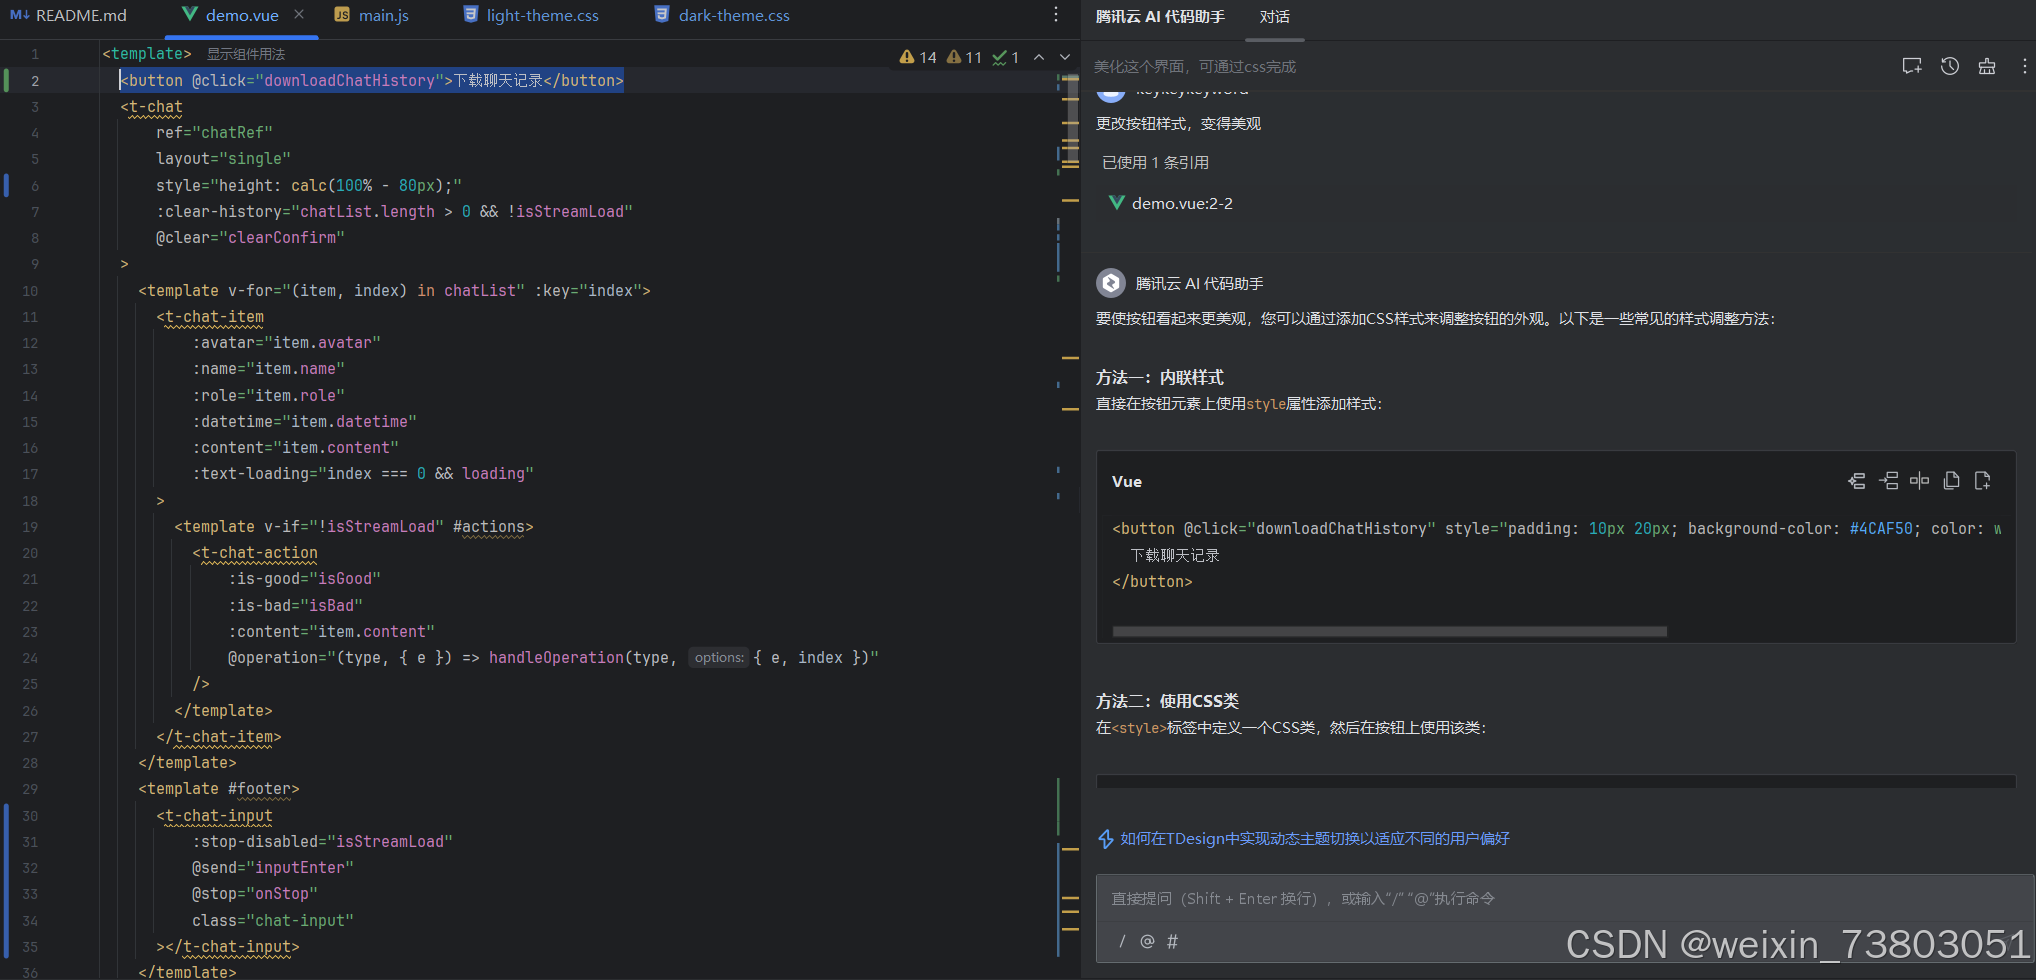Select 腾讯云 AI 代码助手 panel title
Screen dimensions: 2036x980
tap(1160, 17)
